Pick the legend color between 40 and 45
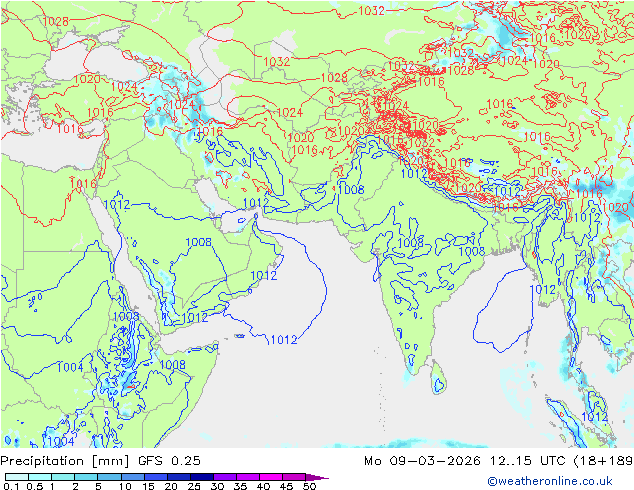This screenshot has height=490, width=634. tap(271, 477)
